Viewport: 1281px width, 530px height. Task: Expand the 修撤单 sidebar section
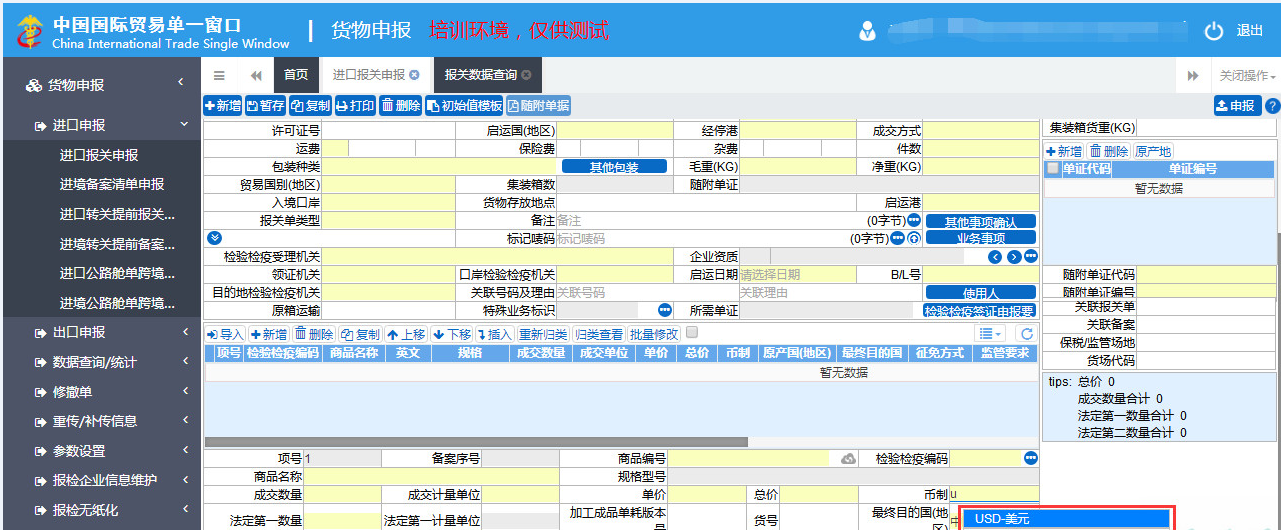pos(100,392)
